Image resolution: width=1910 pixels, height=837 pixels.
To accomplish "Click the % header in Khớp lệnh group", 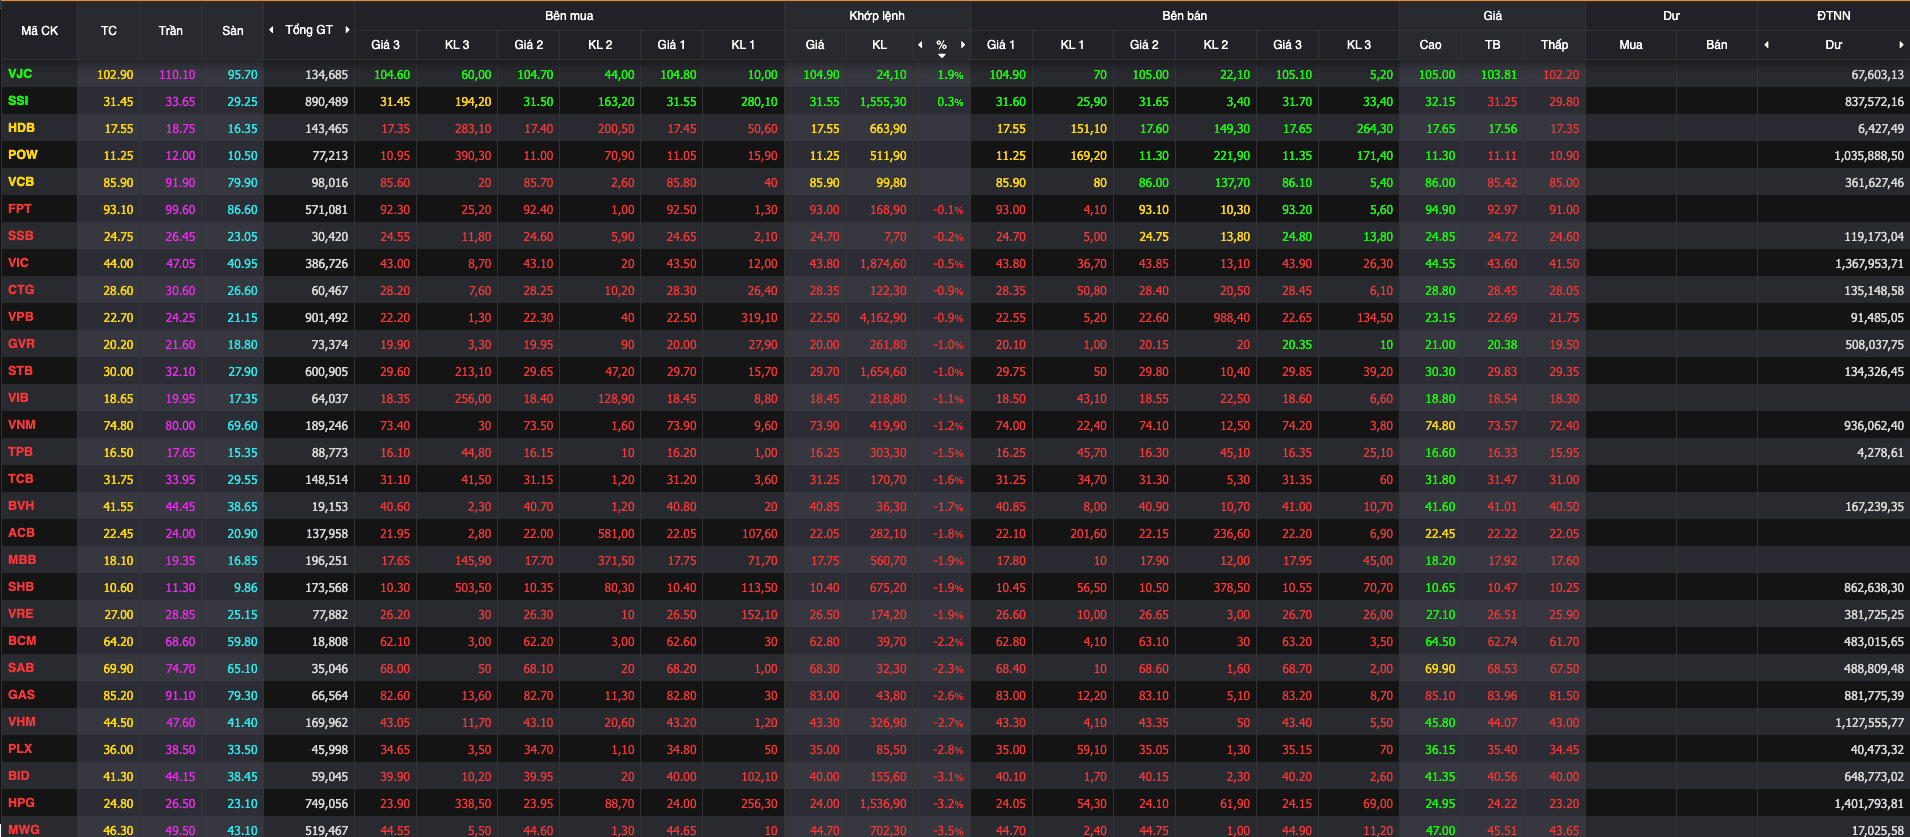I will 941,45.
